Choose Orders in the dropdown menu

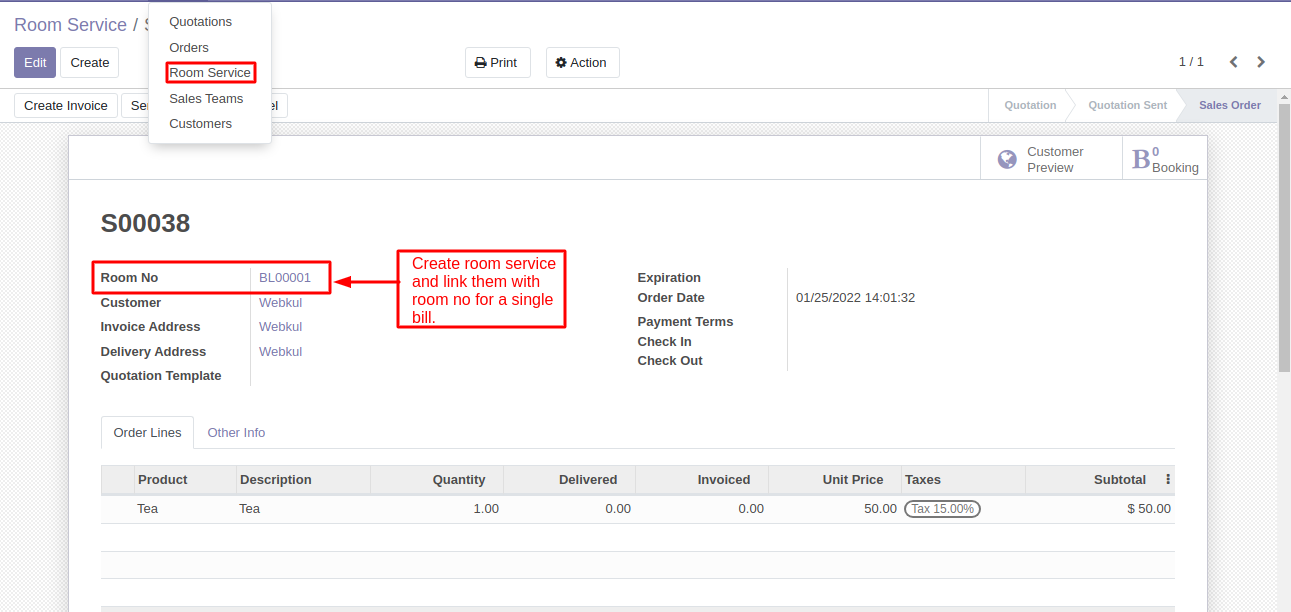[189, 48]
